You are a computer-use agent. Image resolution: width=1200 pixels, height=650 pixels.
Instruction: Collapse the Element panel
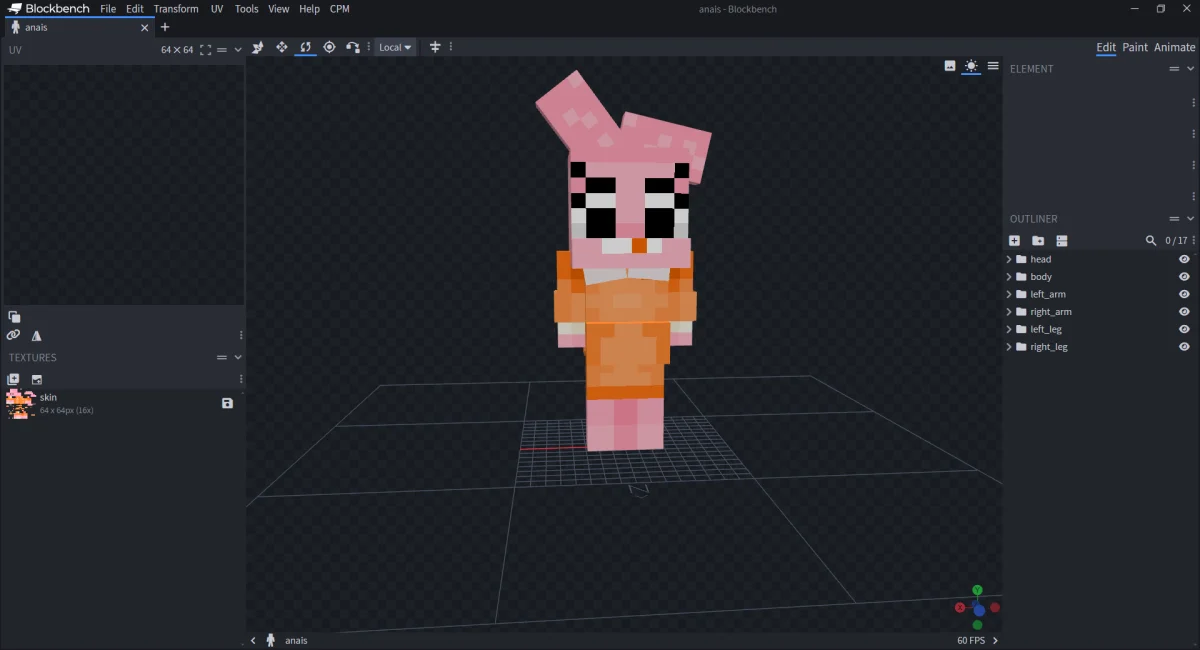coord(1190,69)
